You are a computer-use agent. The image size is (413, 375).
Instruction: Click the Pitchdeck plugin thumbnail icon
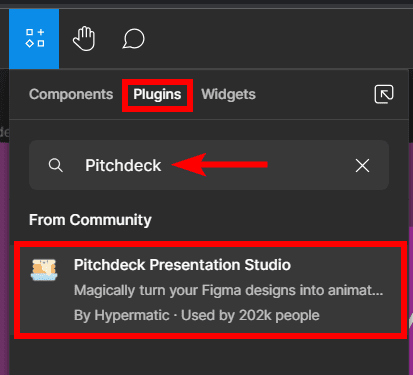44,270
